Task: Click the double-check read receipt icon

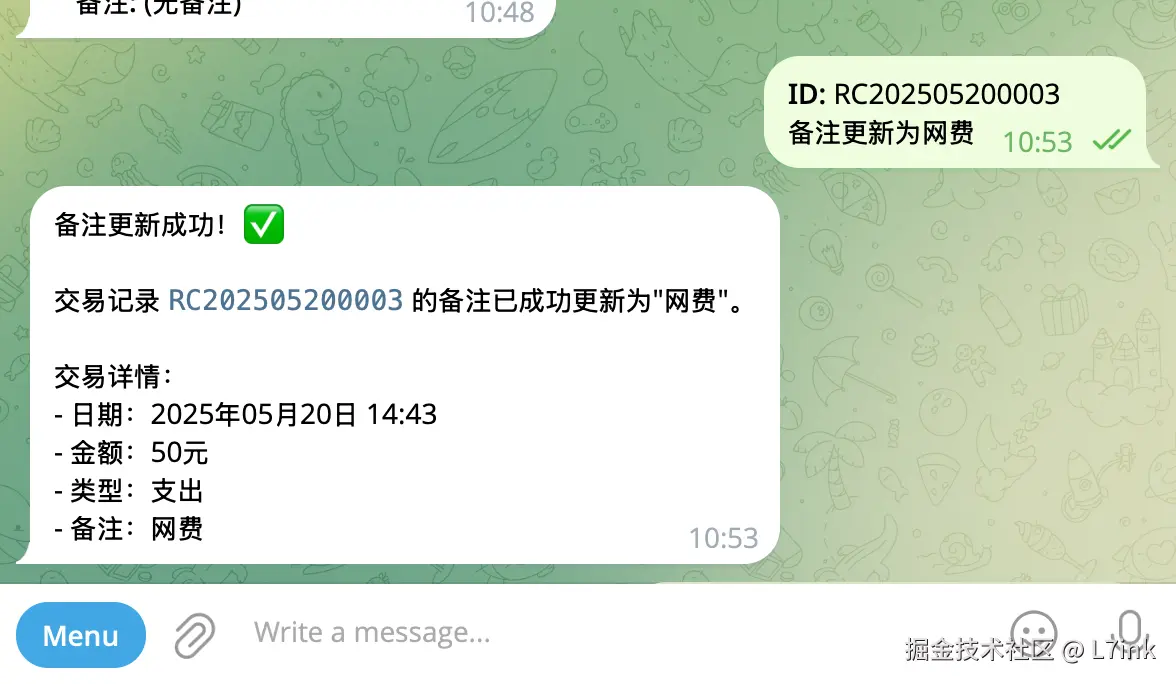Action: click(x=1112, y=140)
